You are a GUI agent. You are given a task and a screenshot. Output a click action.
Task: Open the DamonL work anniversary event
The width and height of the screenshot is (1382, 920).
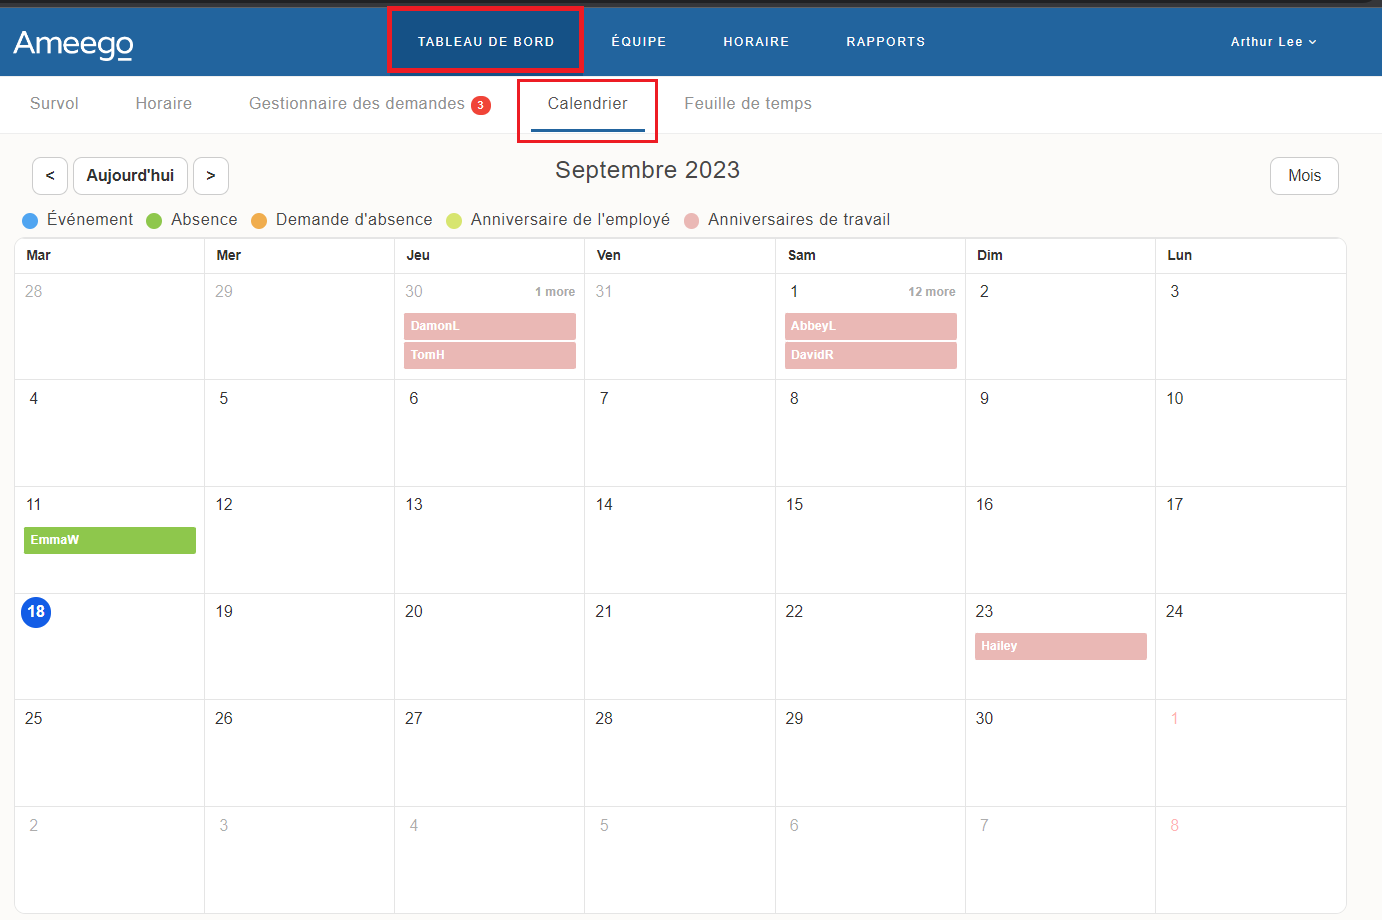(489, 325)
